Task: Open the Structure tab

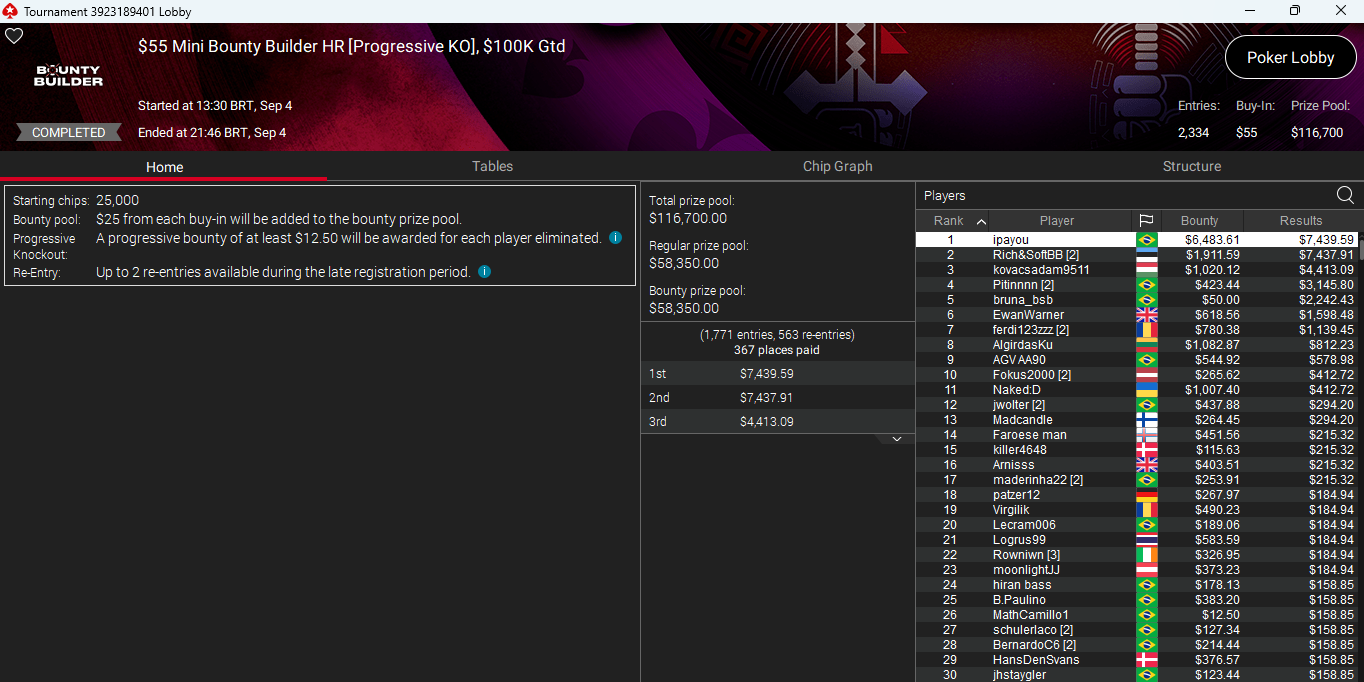Action: point(1191,166)
